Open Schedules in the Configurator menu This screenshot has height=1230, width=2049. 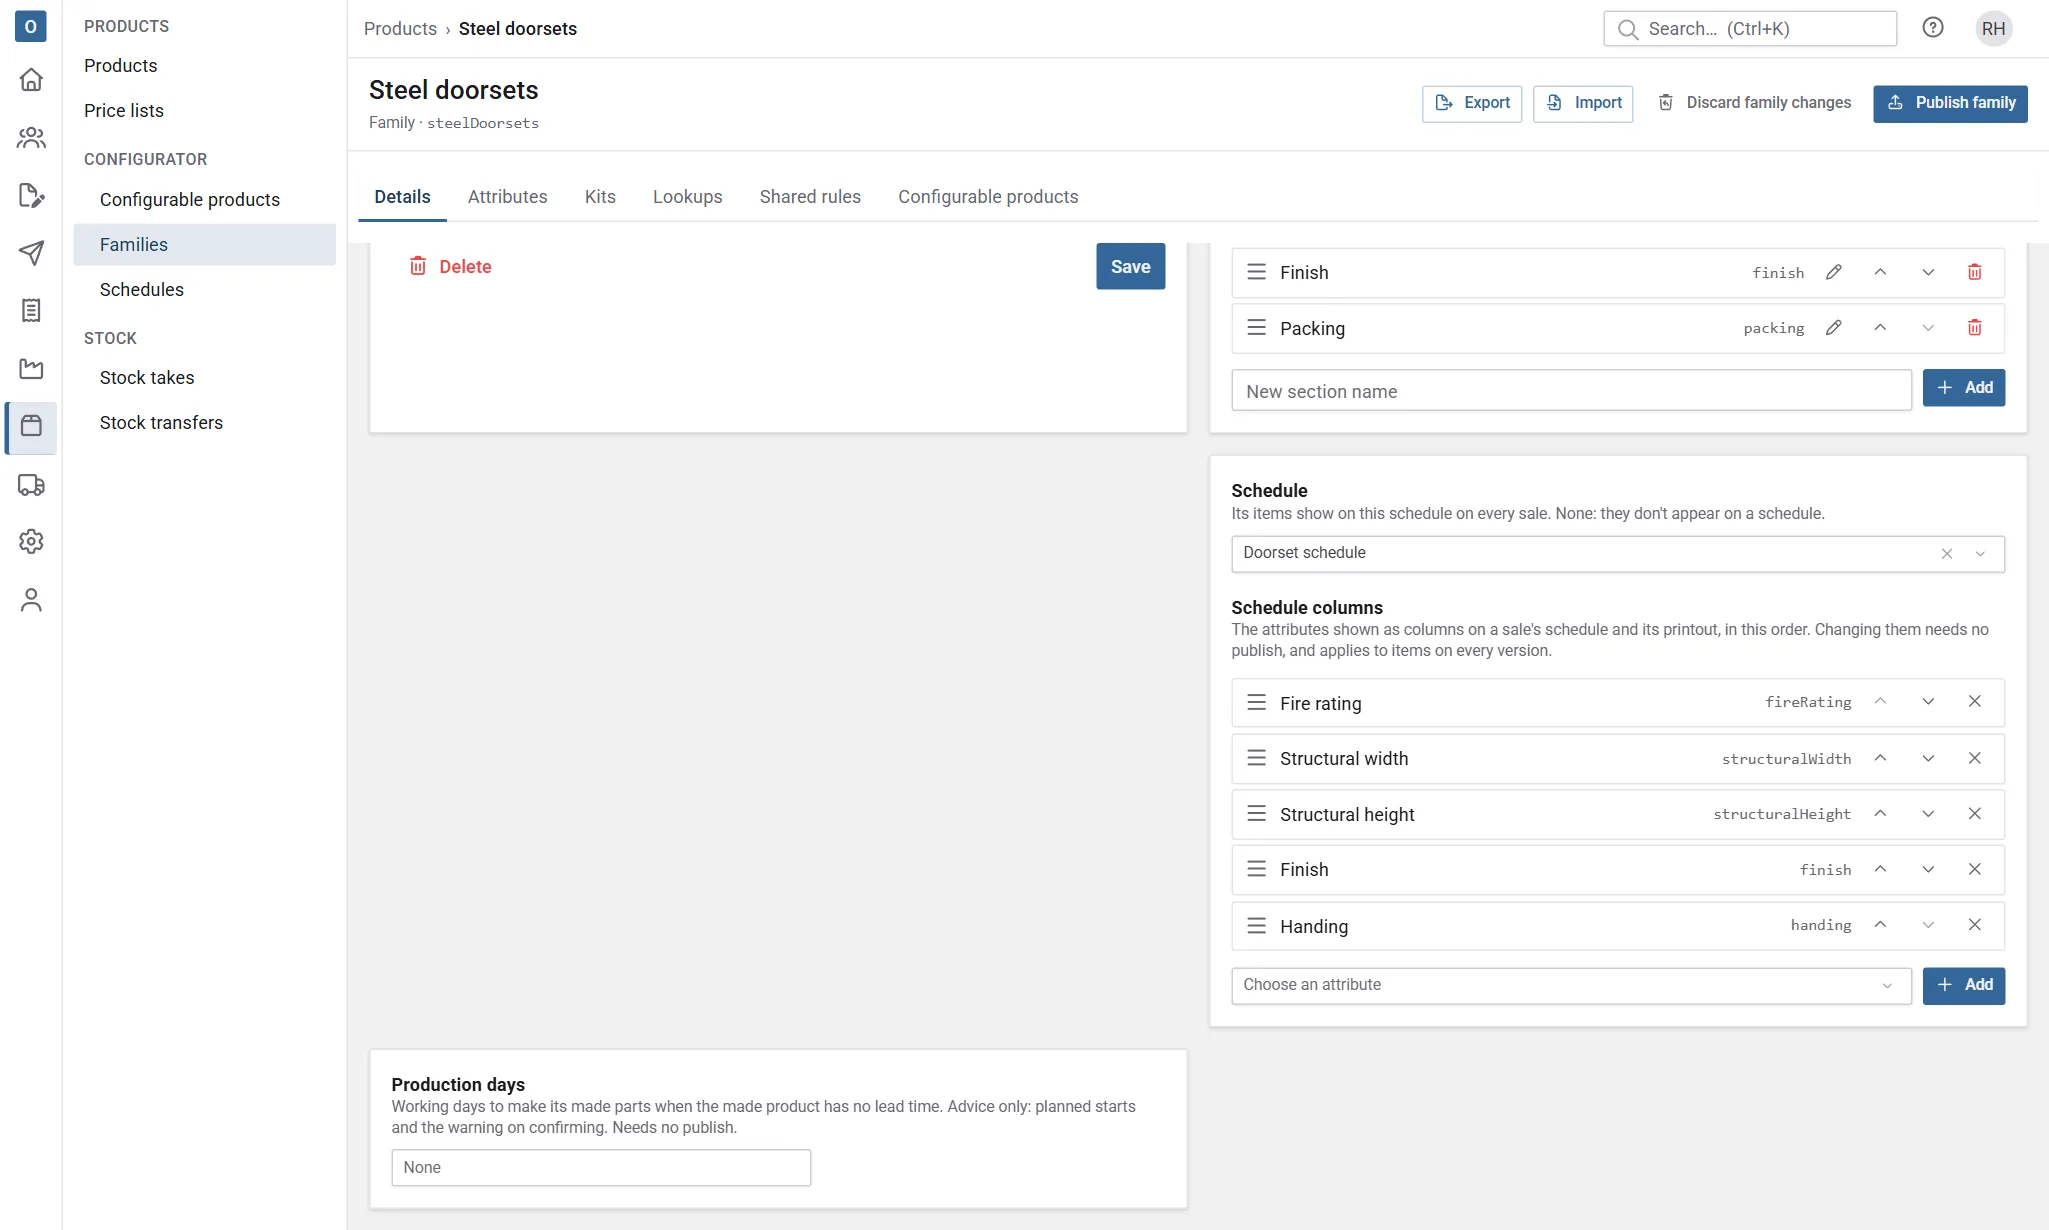point(142,290)
